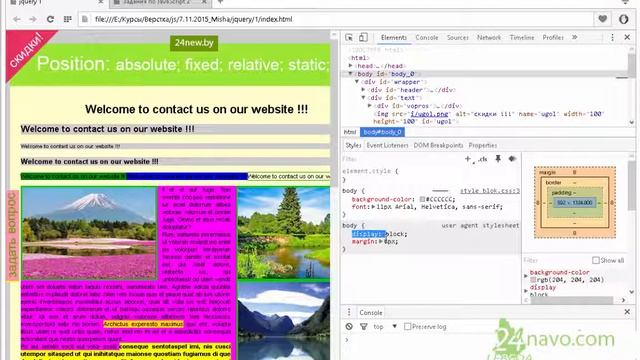
Task: Click the rgb(204, 204, 204) computed swatch
Action: pyautogui.click(x=533, y=280)
